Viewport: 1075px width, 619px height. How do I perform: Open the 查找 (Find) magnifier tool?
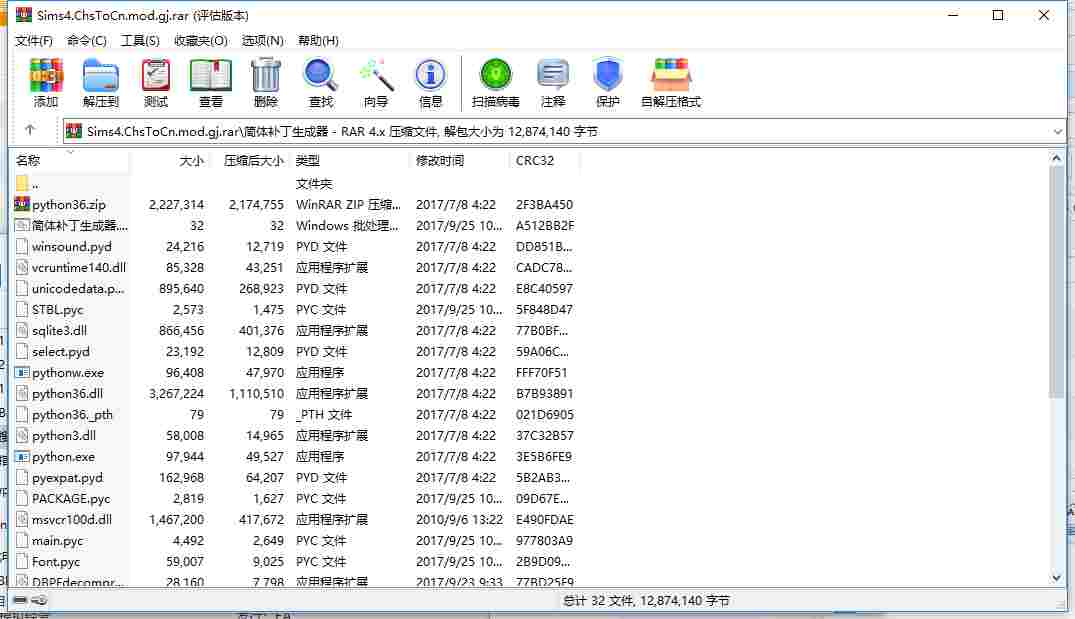(x=321, y=82)
